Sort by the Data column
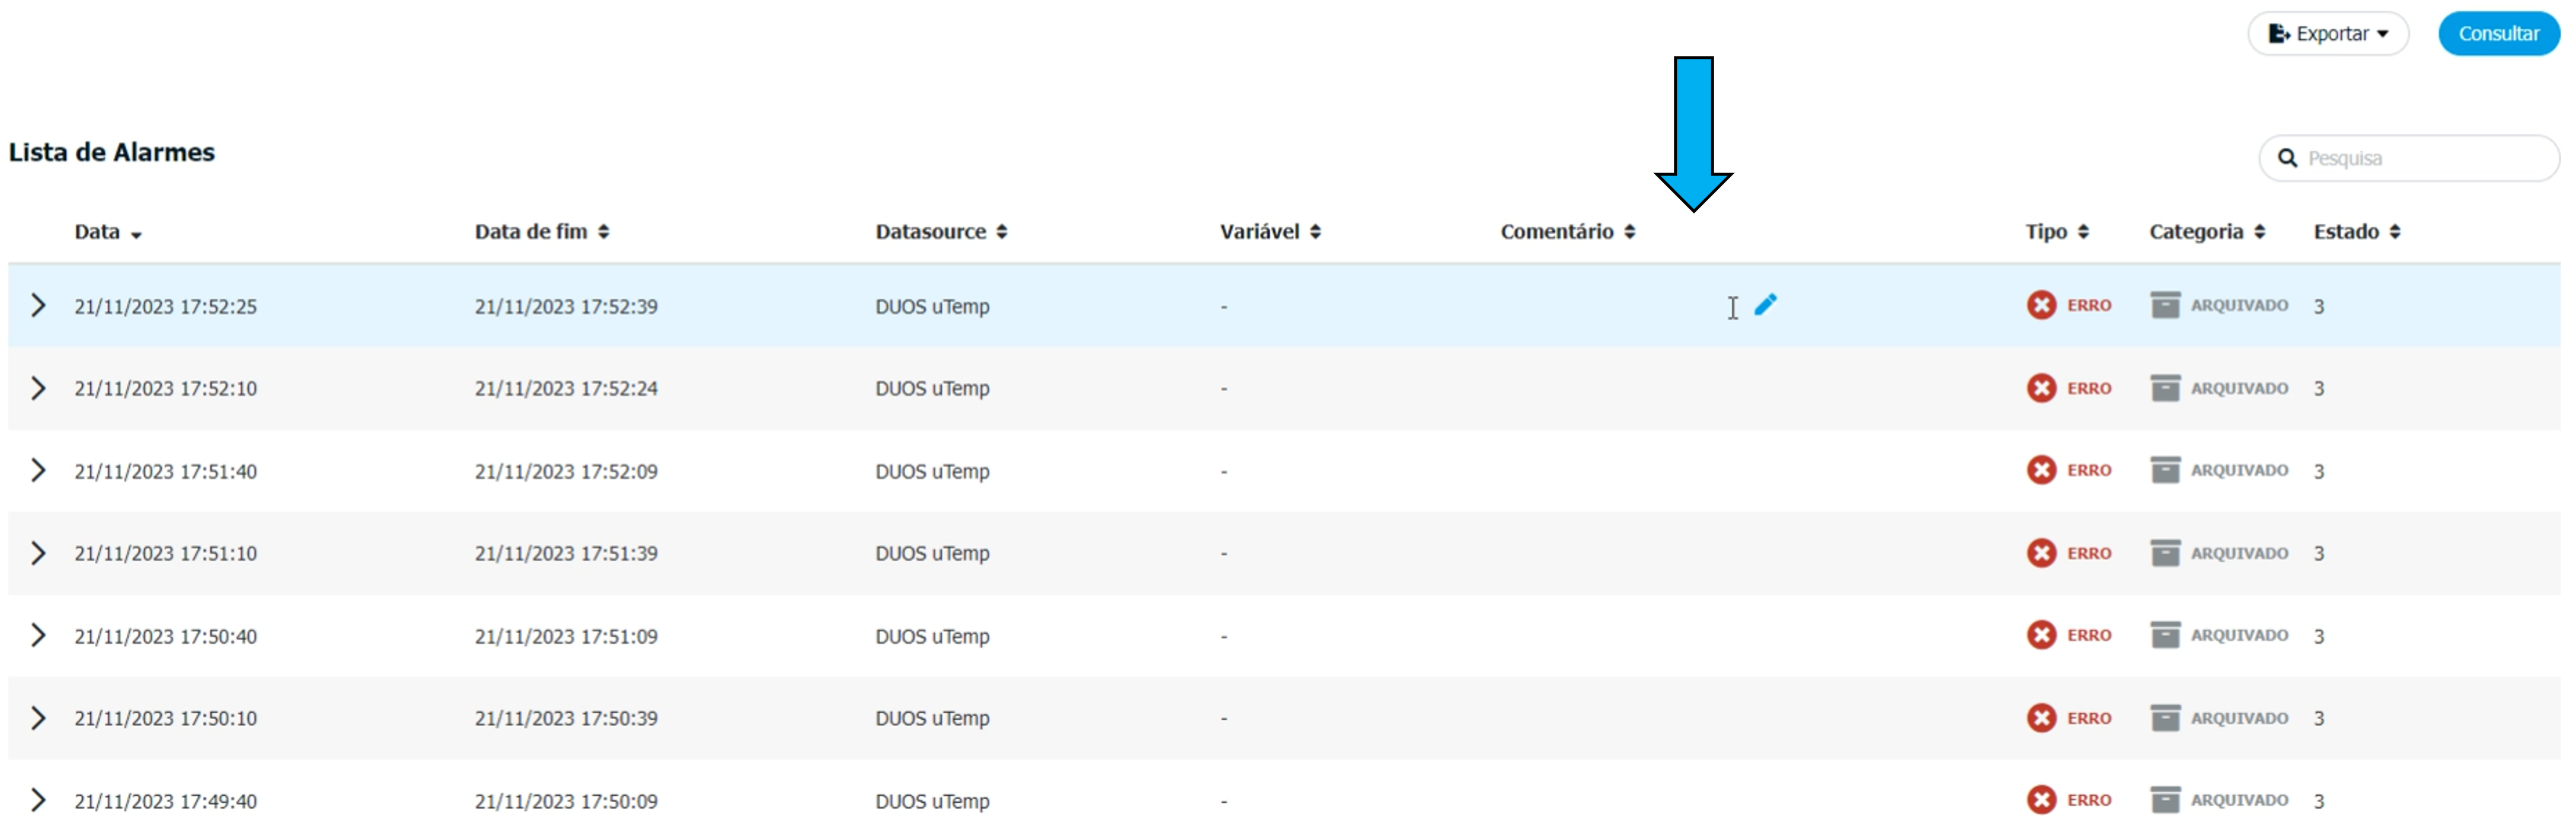Viewport: 2576px width, 839px height. (108, 232)
